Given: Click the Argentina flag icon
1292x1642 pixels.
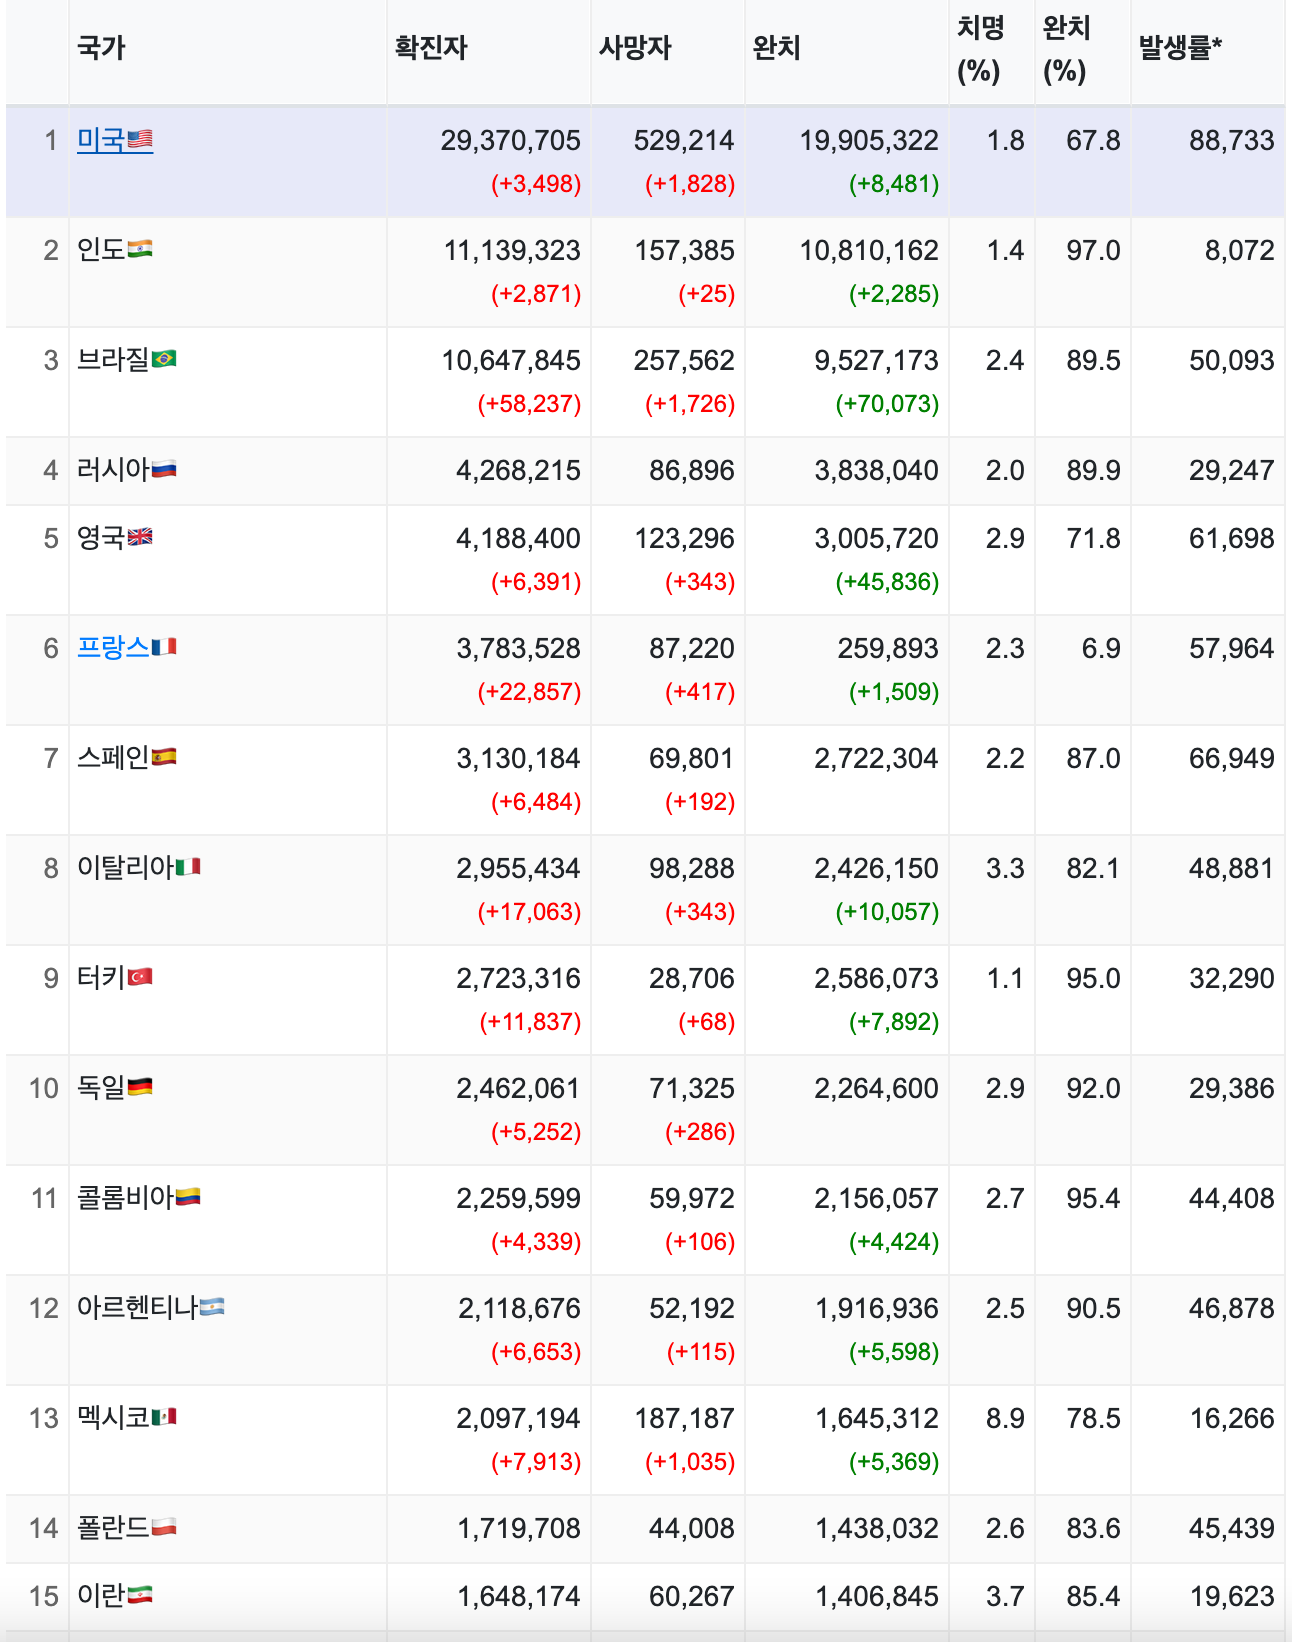Looking at the screenshot, I should click(x=212, y=1307).
